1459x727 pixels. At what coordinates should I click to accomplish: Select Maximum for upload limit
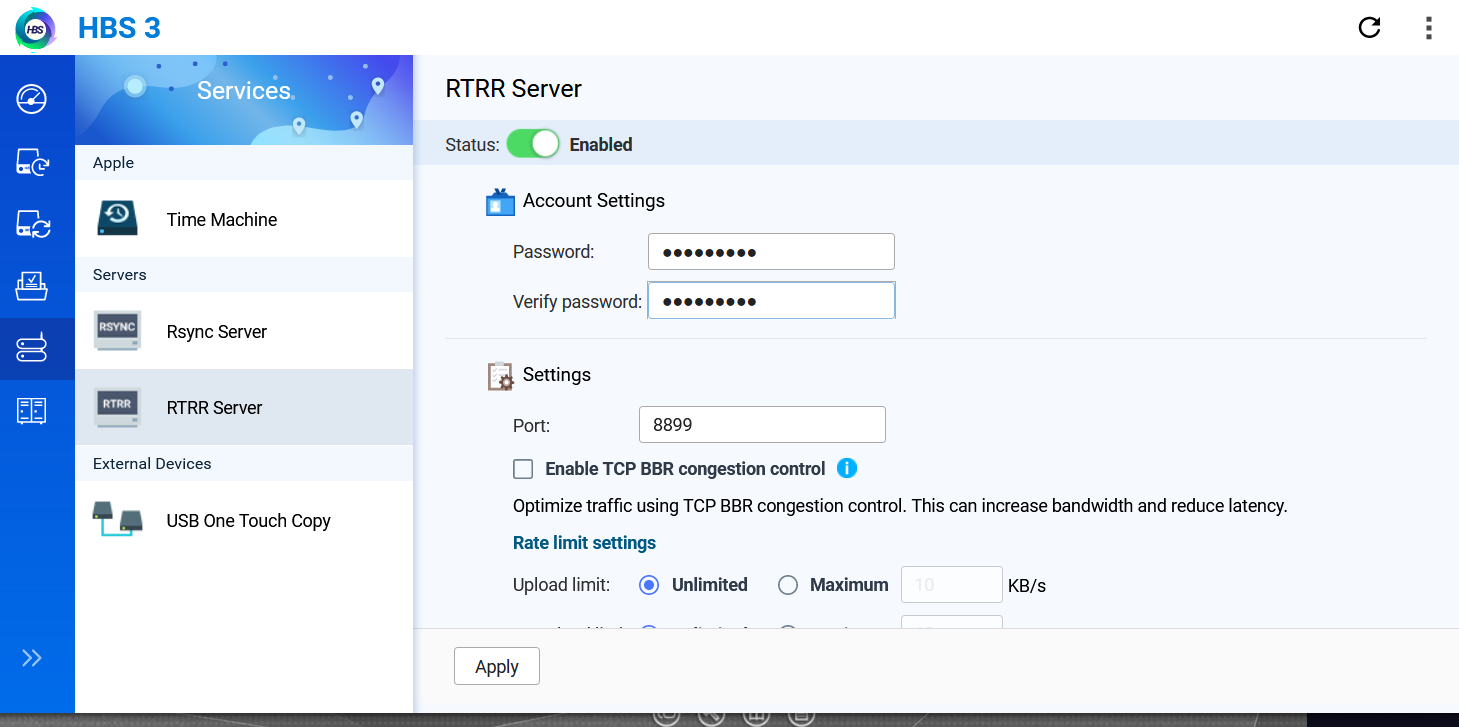pyautogui.click(x=788, y=585)
